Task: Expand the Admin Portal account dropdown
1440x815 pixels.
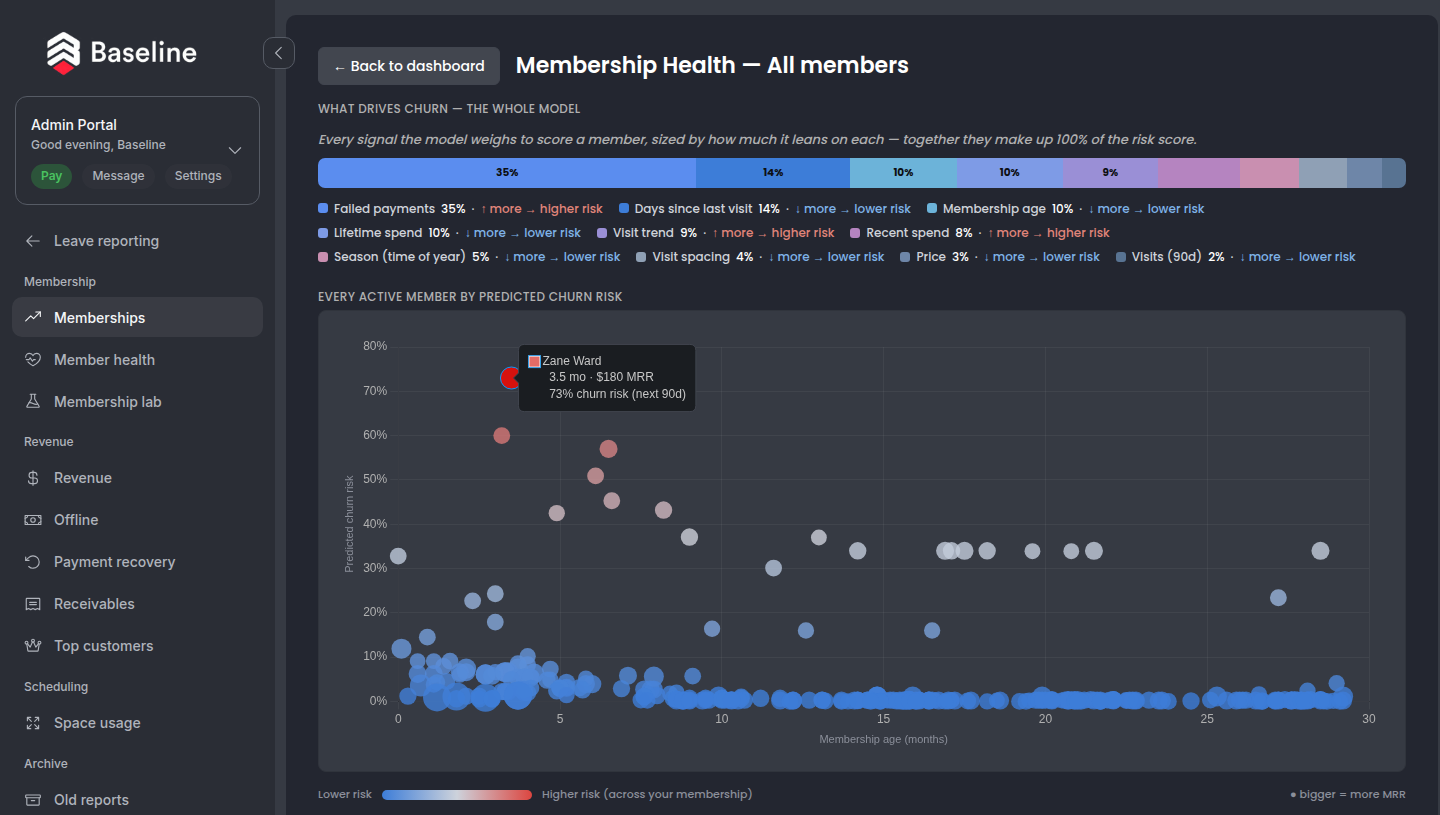Action: tap(235, 150)
